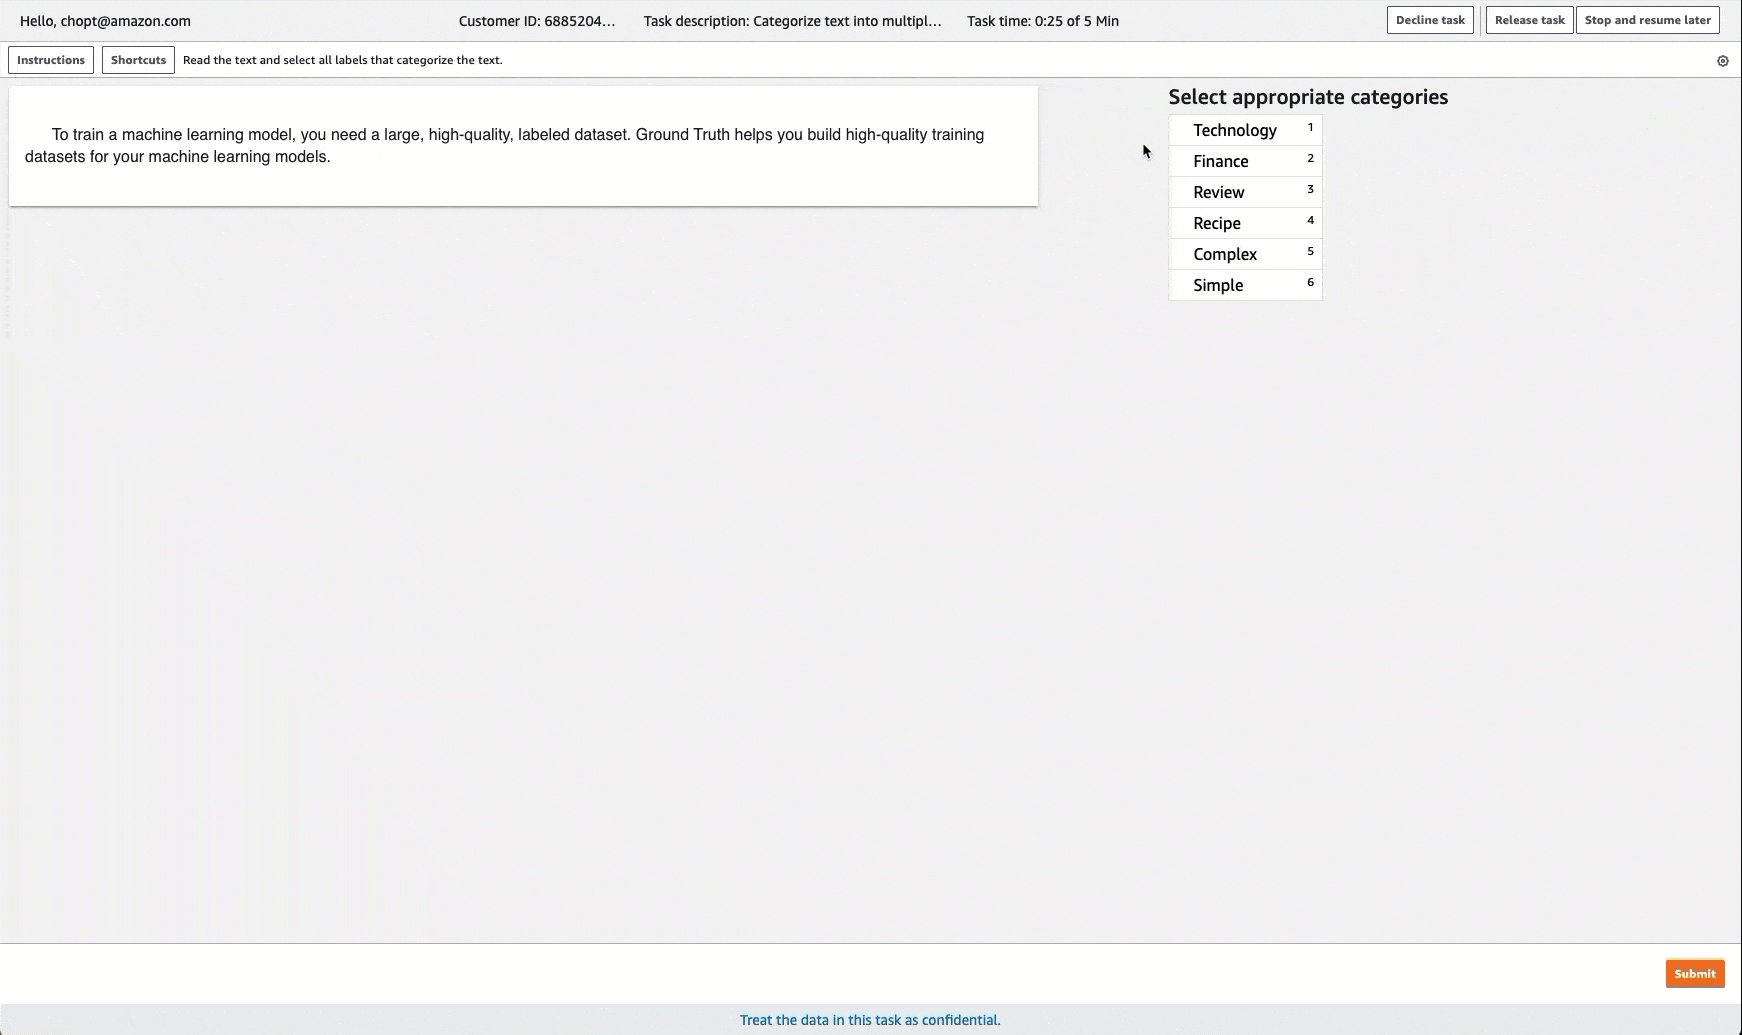
Task: Click the chopt@amazon.com greeting
Action: (x=105, y=20)
